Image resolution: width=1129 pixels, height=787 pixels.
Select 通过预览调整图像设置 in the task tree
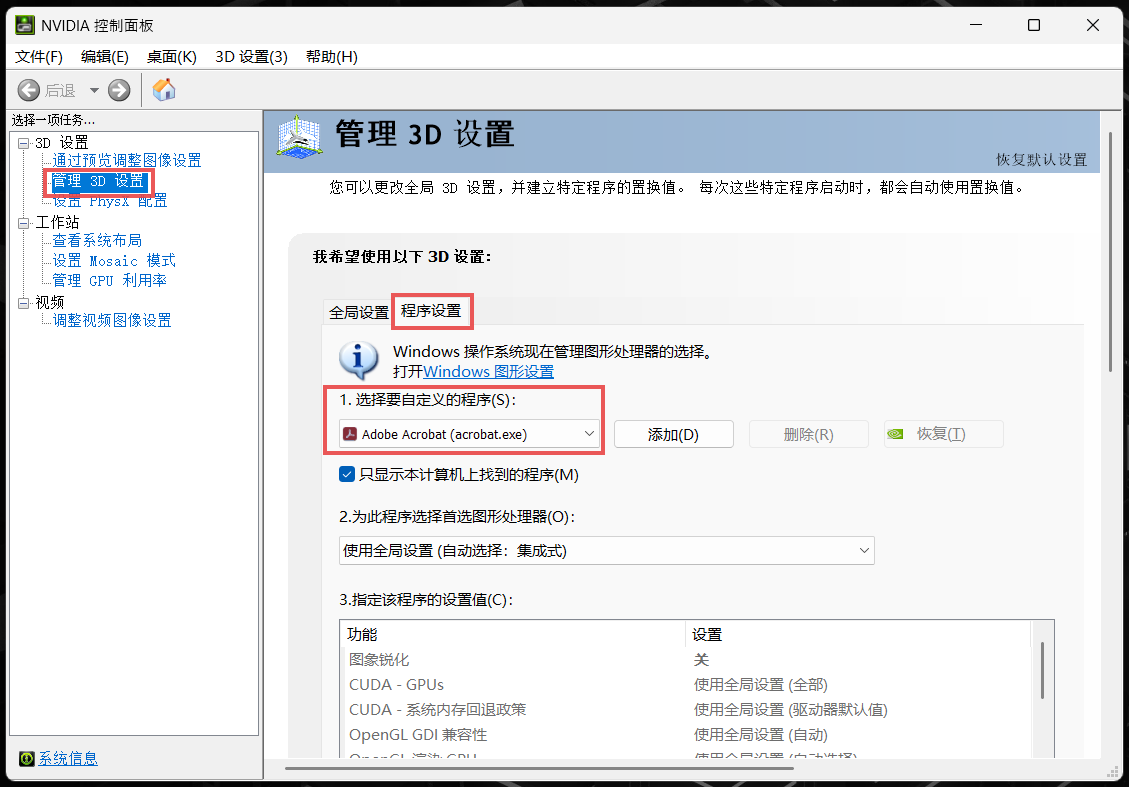click(127, 160)
